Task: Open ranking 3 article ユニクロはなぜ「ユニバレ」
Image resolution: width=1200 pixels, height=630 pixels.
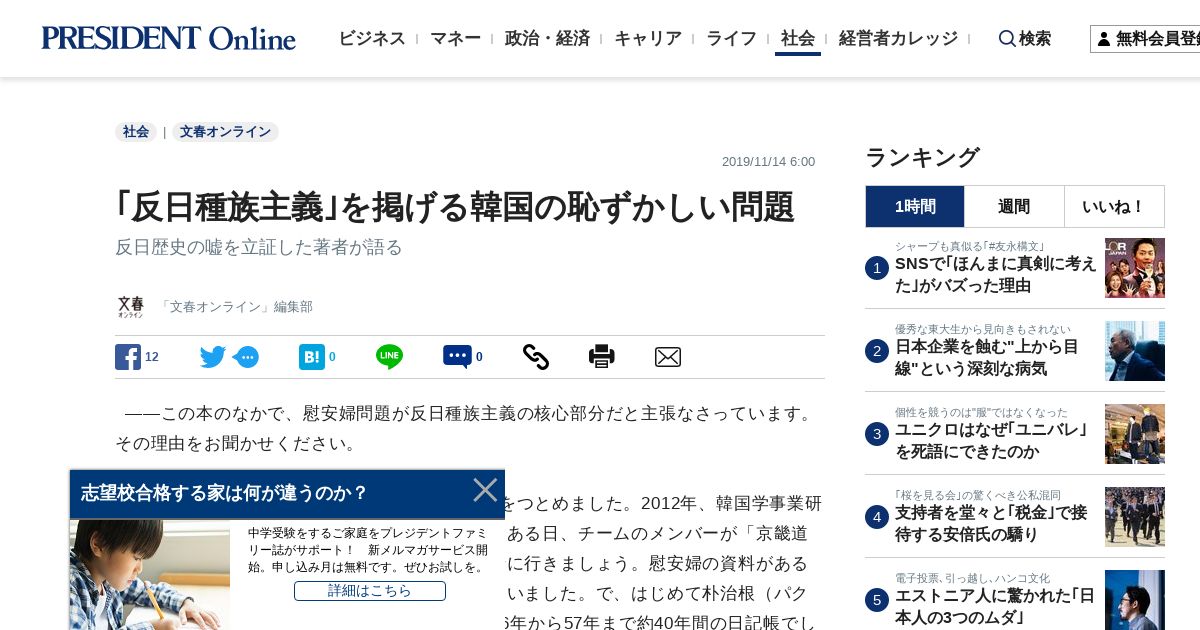Action: tap(991, 441)
